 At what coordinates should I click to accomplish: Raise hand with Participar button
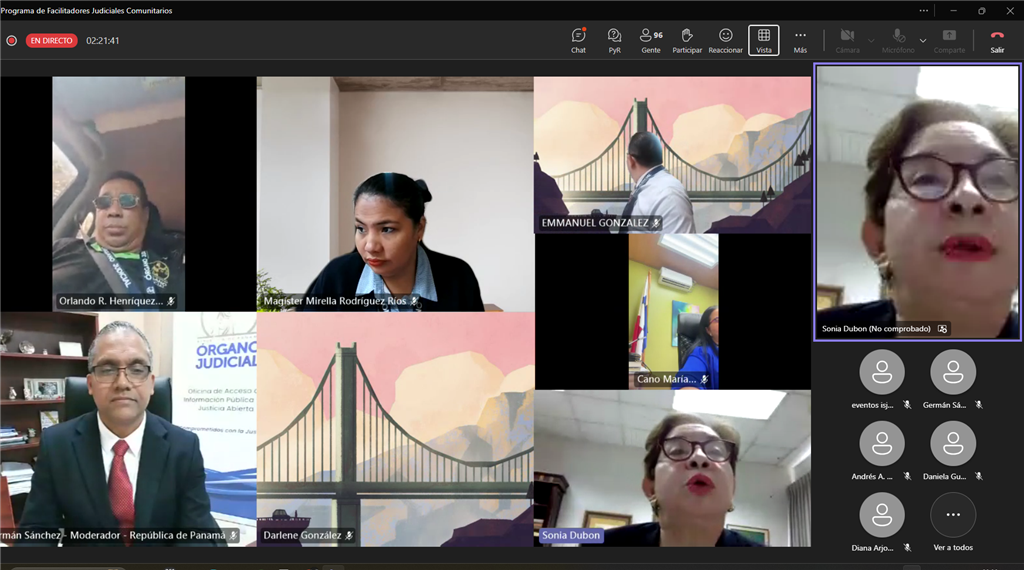tap(687, 40)
